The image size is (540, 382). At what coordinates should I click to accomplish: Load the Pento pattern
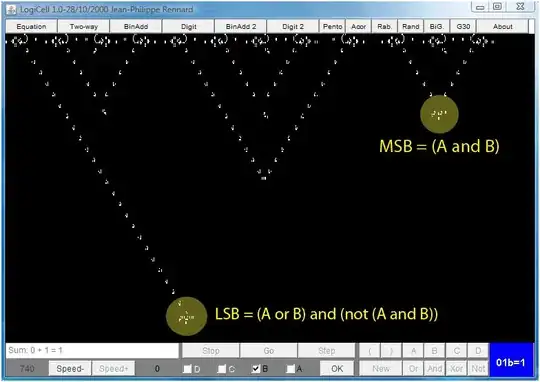click(x=332, y=27)
